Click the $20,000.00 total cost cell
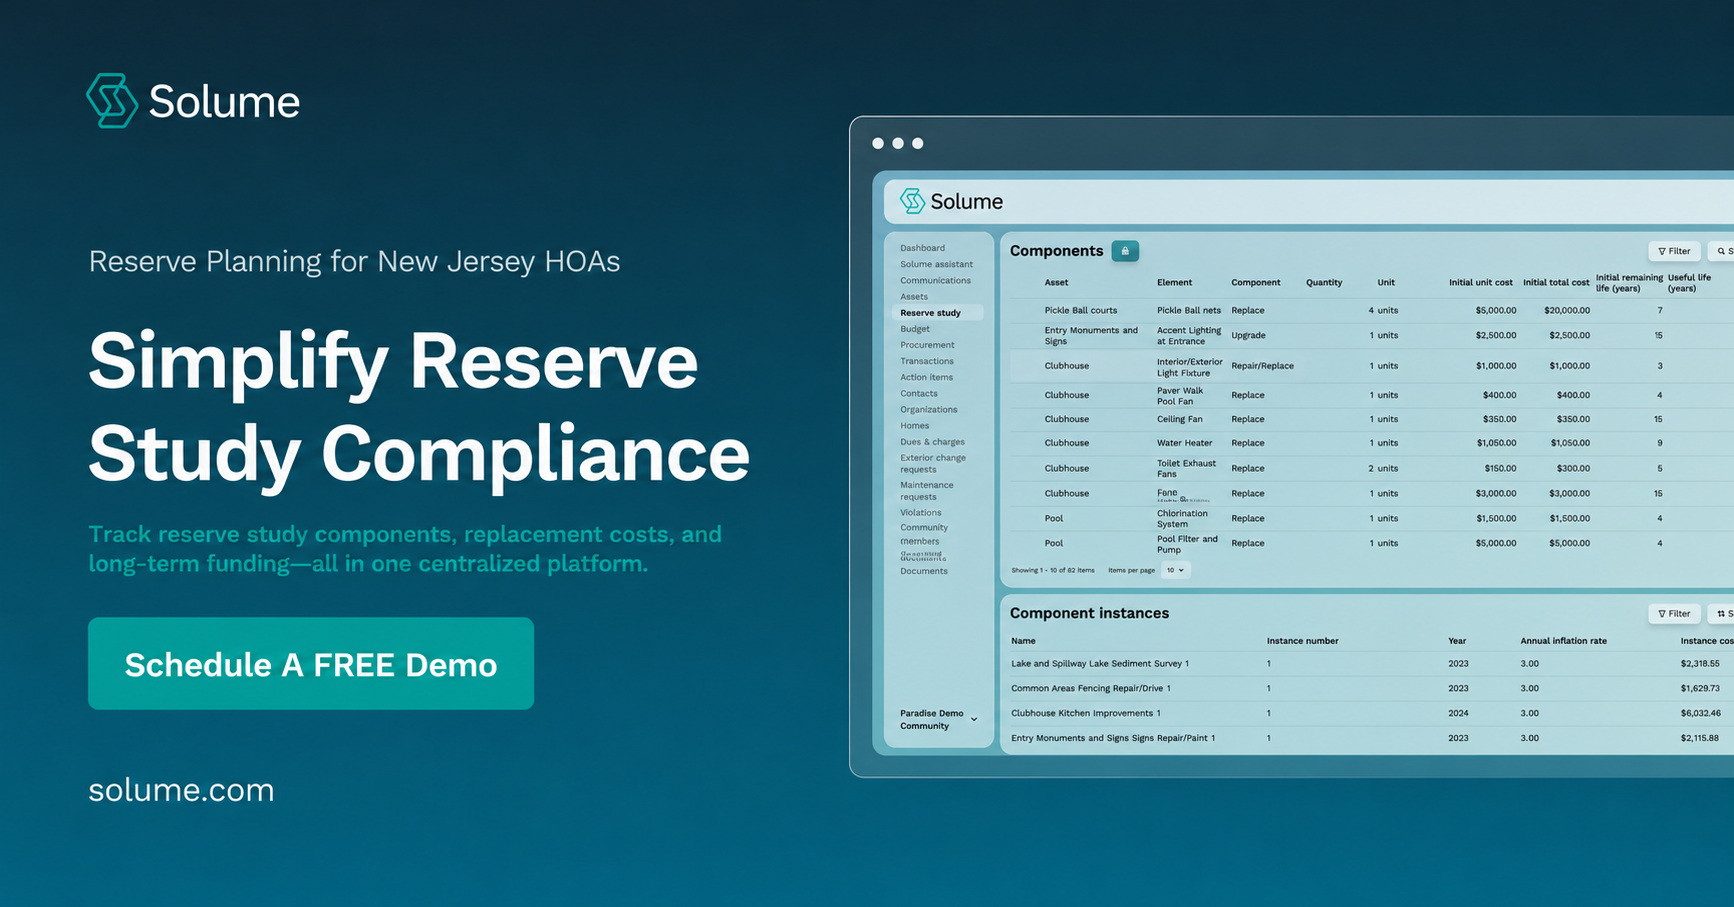This screenshot has height=907, width=1734. [x=1567, y=310]
